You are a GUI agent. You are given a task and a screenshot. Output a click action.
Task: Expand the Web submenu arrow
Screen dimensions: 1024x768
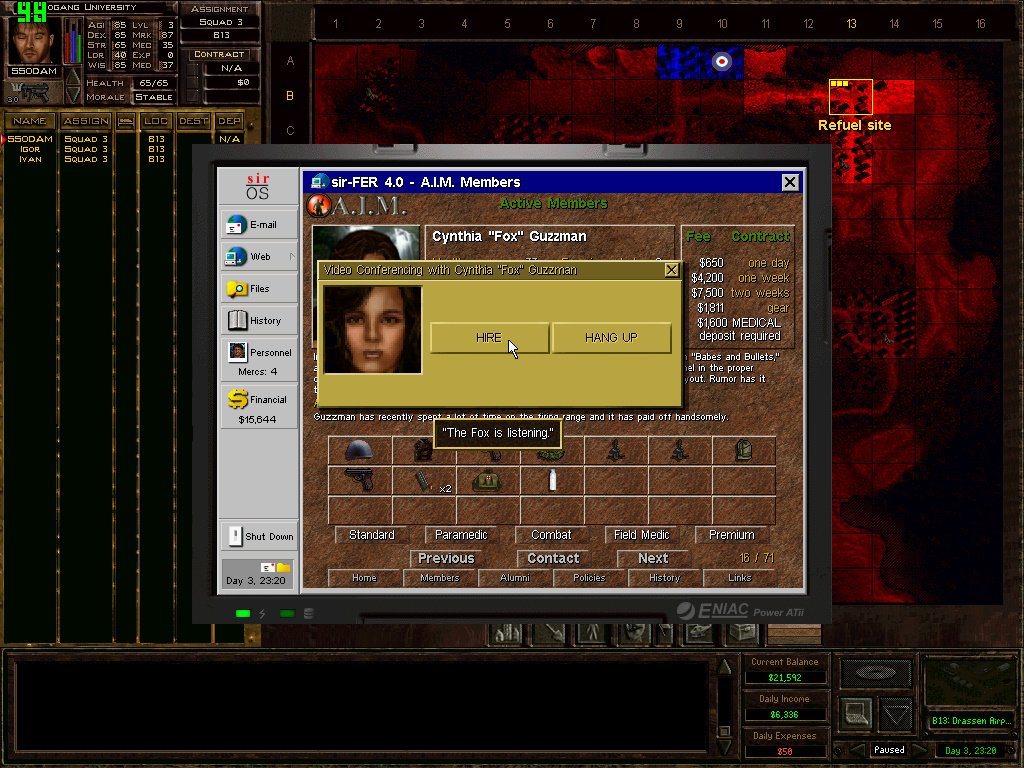coord(292,257)
